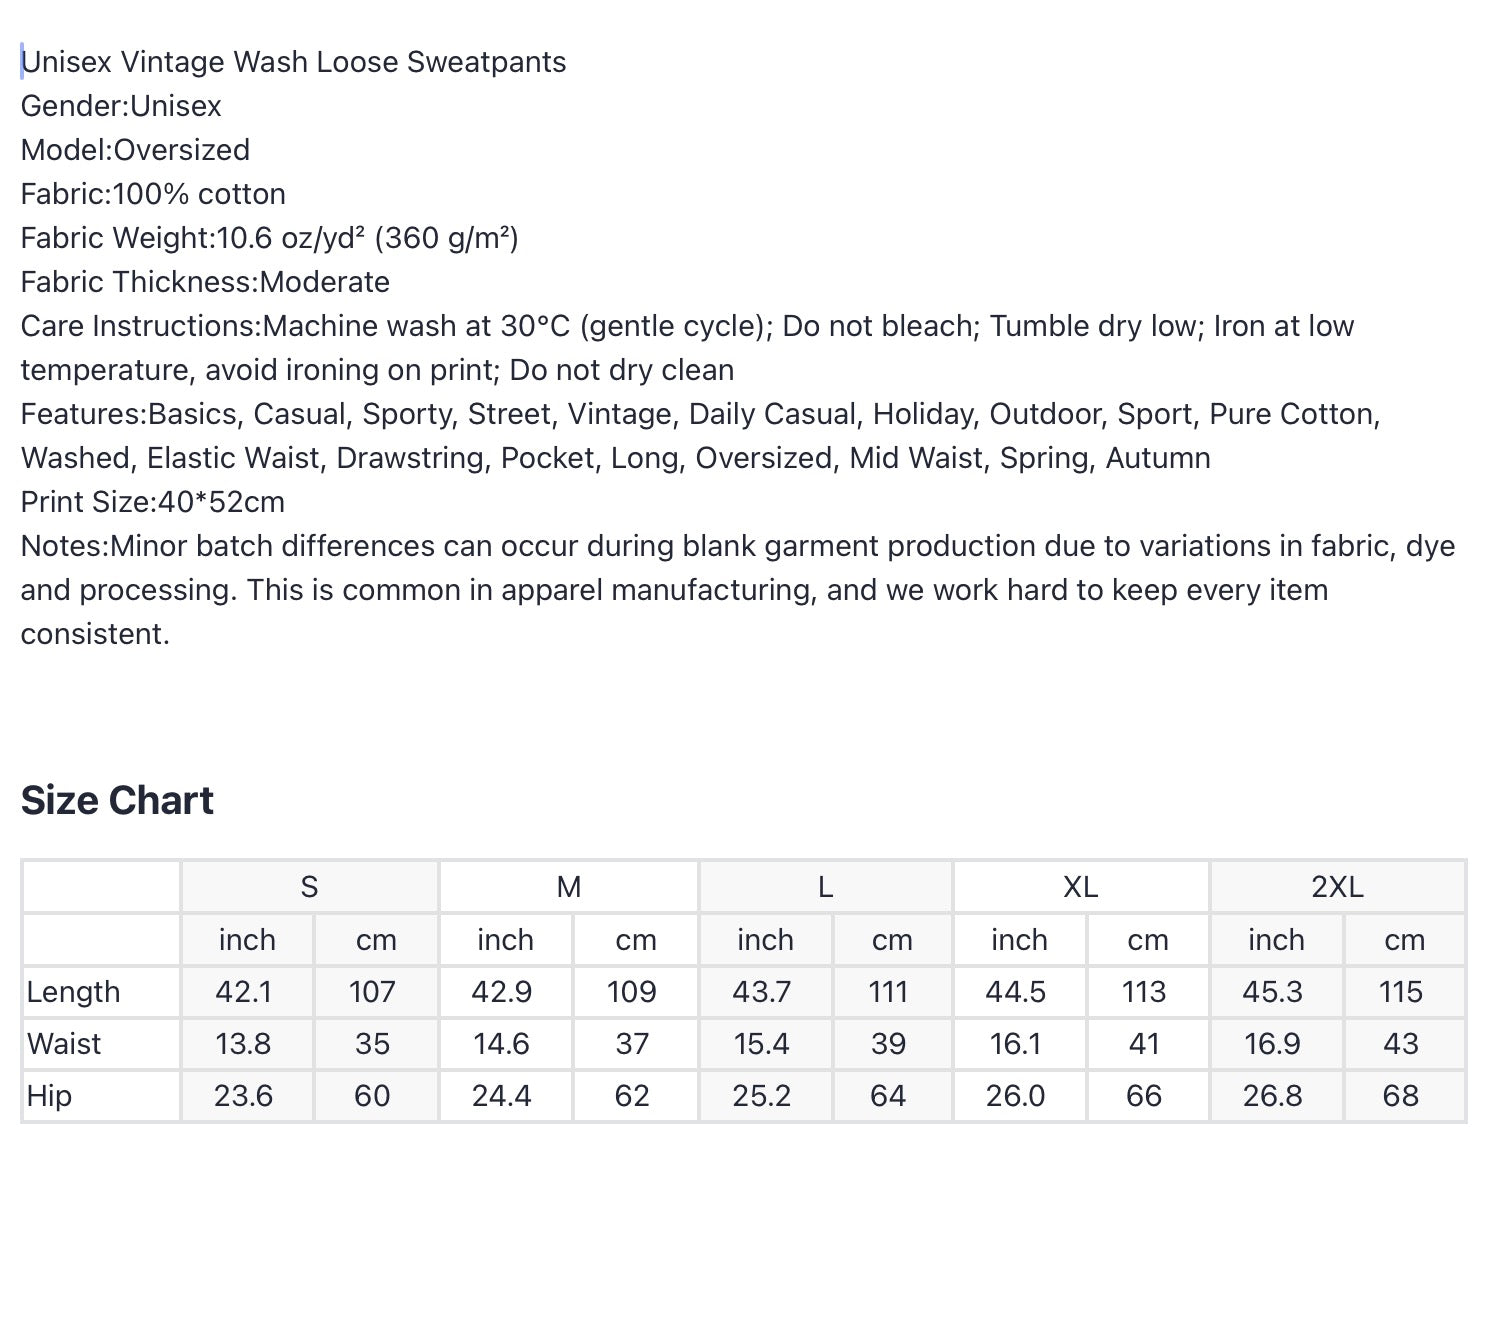The width and height of the screenshot is (1488, 1339).
Task: Click the Fabric:100% cotton line
Action: pos(153,194)
